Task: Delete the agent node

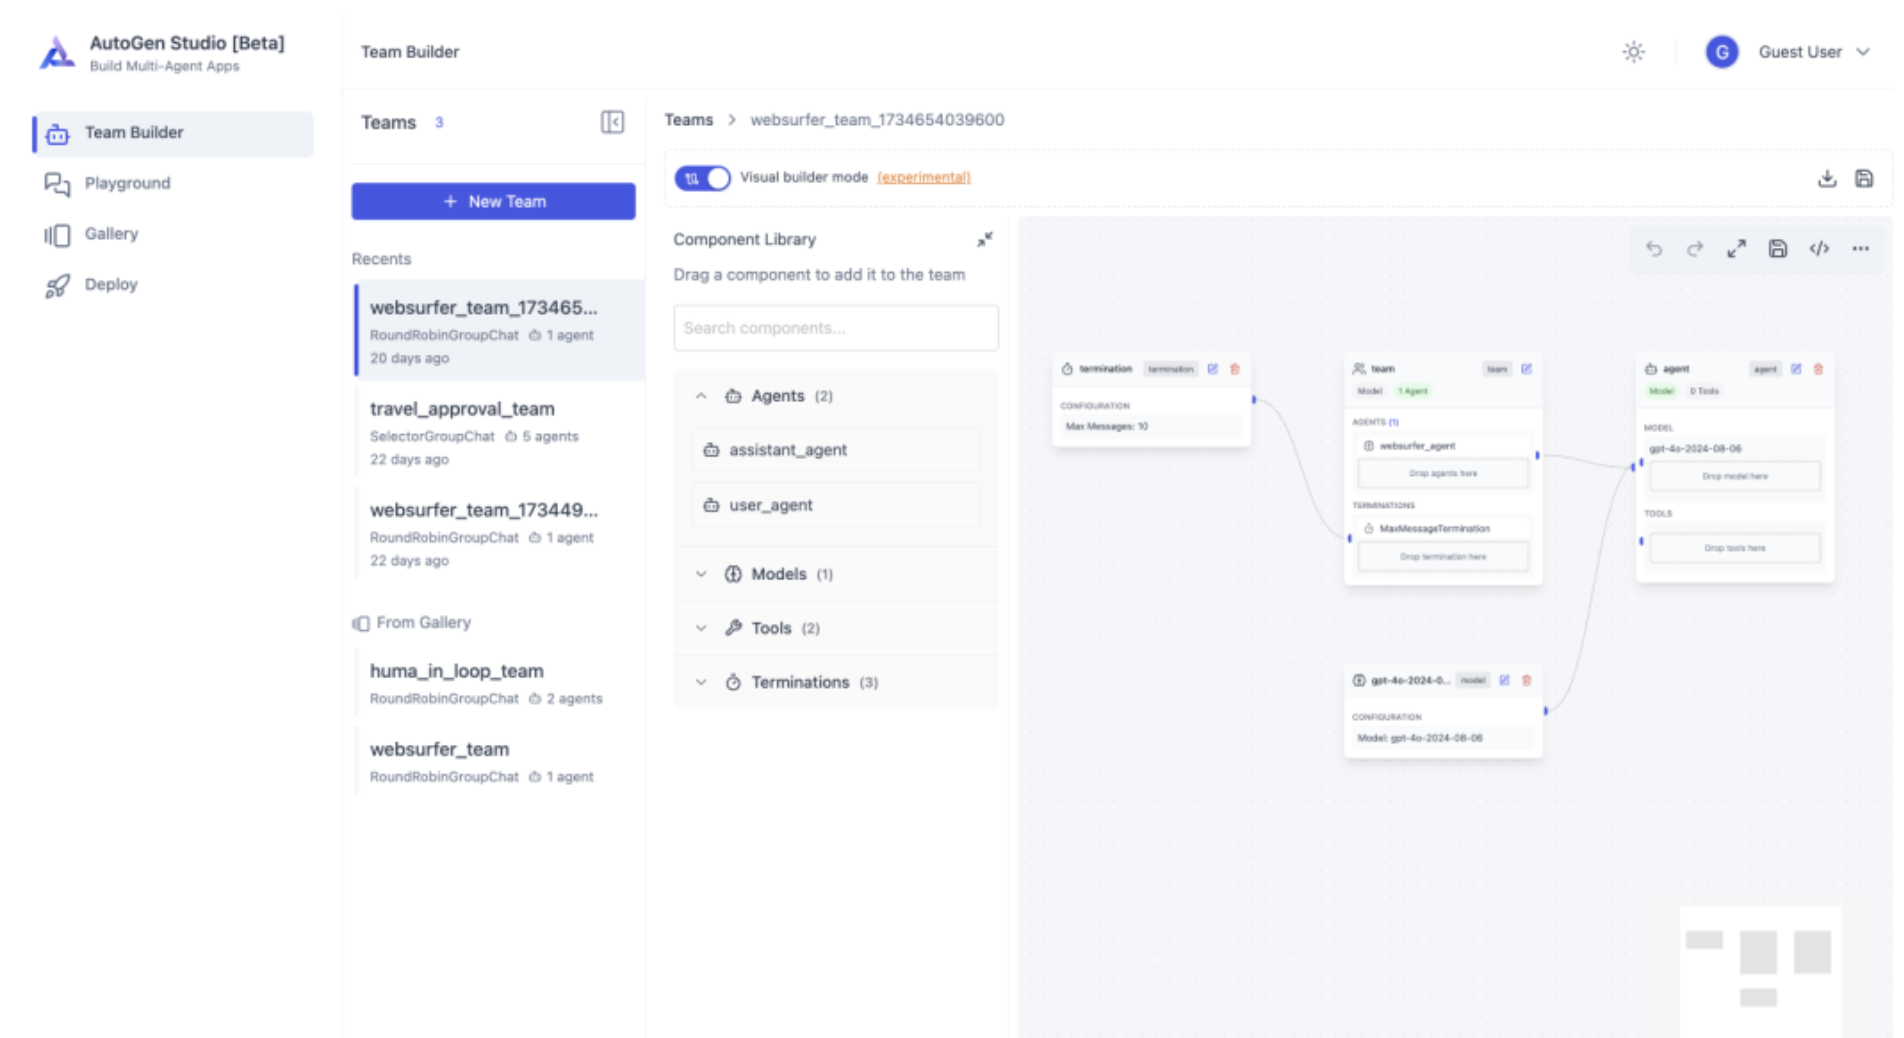Action: click(1818, 369)
